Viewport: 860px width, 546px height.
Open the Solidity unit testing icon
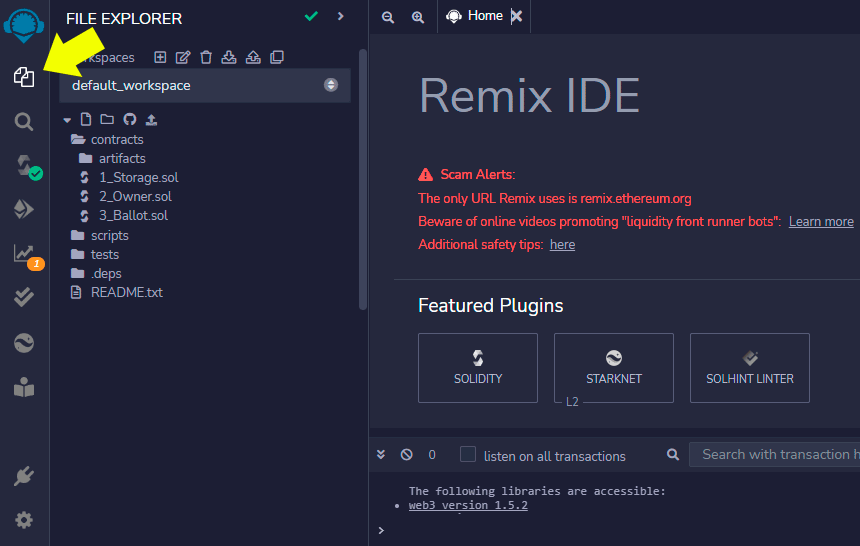tap(24, 297)
